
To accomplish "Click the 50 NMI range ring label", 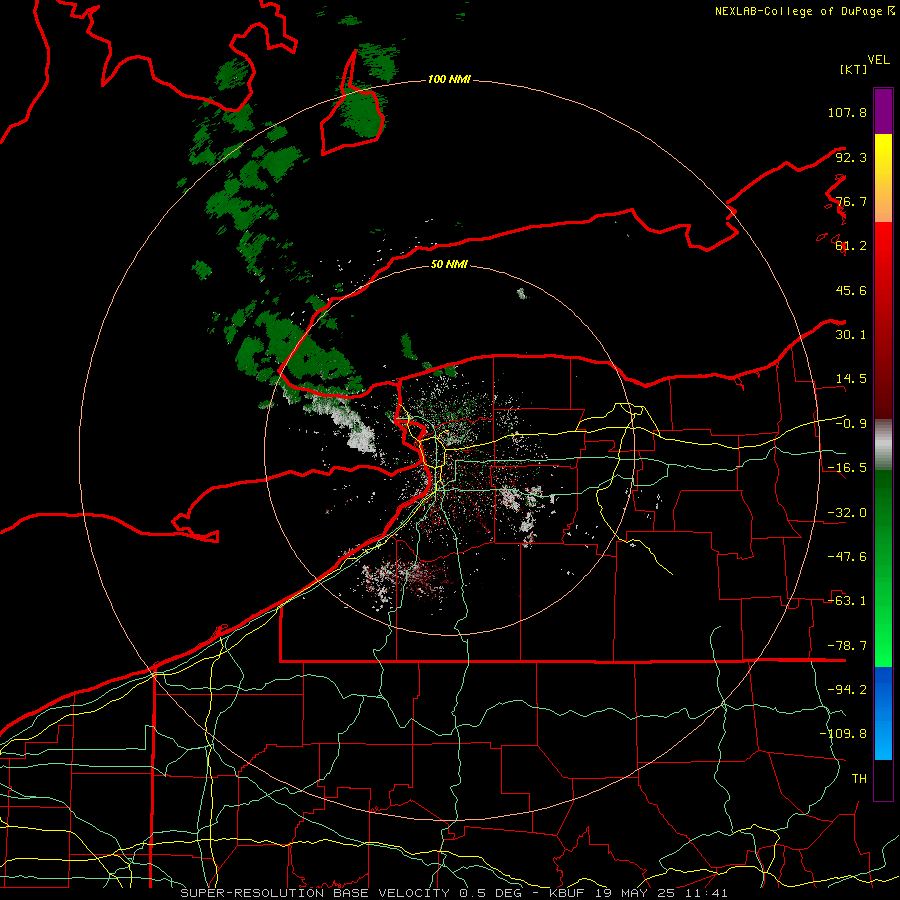I will [x=449, y=265].
